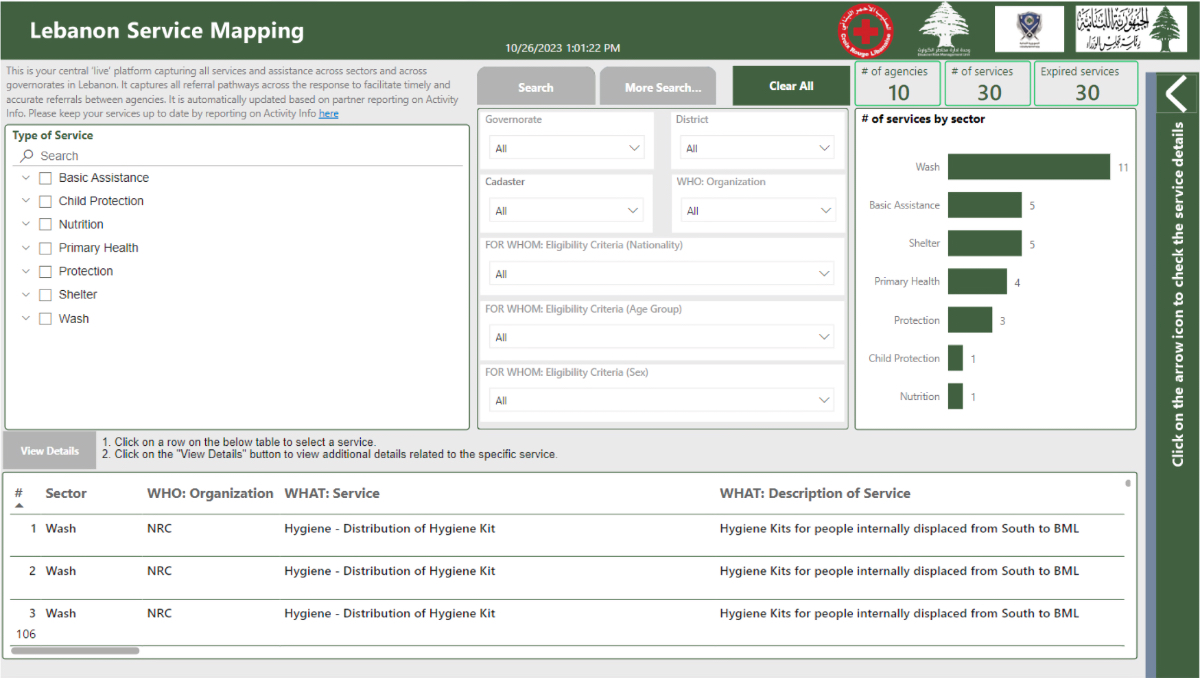Viewport: 1200px width, 678px height.
Task: Click the table vertical scrollbar thumb
Action: pos(1128,483)
